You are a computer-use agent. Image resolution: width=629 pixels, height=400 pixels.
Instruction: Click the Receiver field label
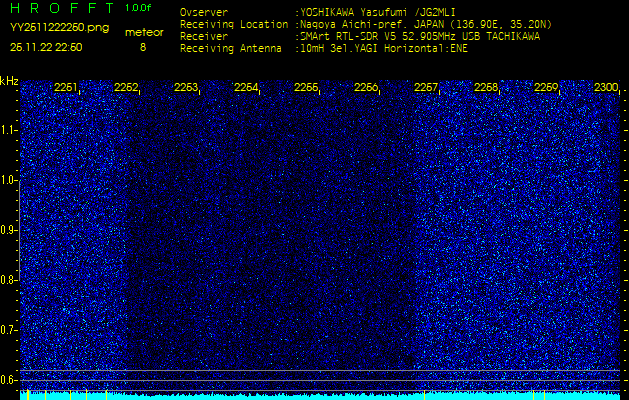coord(204,37)
